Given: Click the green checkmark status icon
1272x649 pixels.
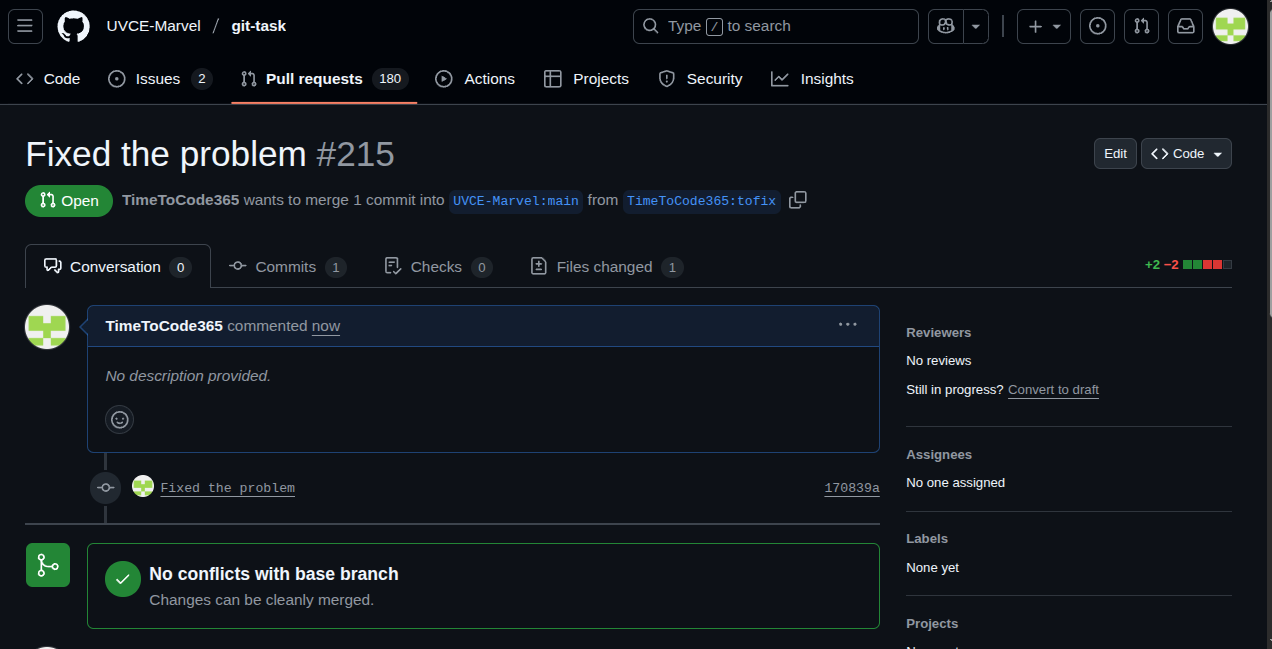Looking at the screenshot, I should coord(123,579).
